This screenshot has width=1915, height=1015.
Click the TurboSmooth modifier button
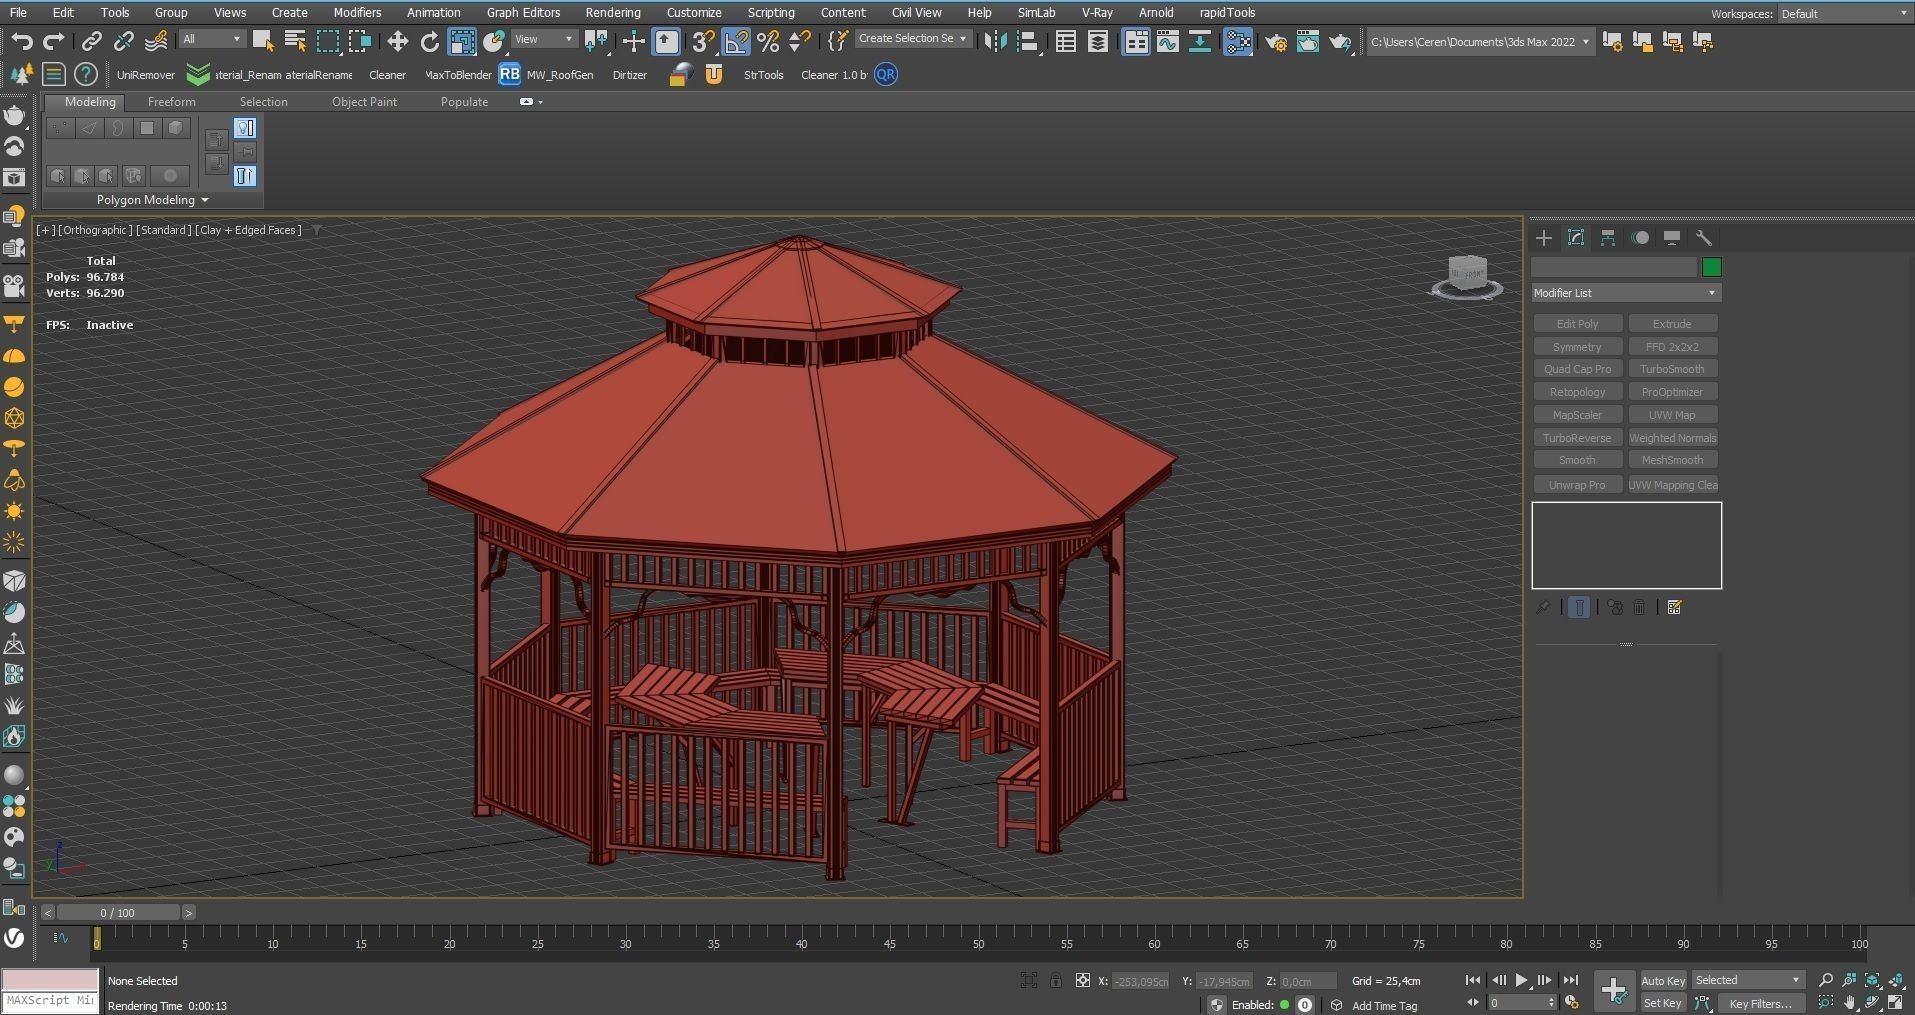(1672, 369)
